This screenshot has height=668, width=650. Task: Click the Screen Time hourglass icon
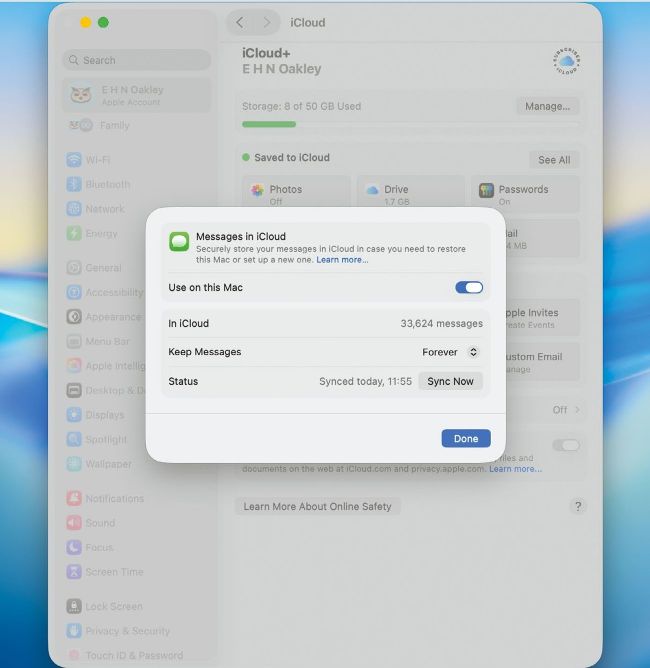point(74,572)
